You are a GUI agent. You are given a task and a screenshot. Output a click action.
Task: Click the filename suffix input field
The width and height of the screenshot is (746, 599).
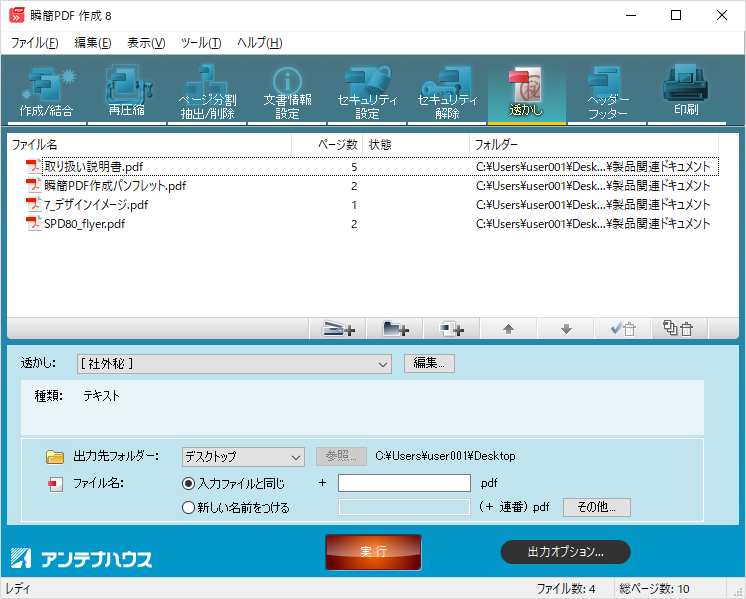click(404, 483)
